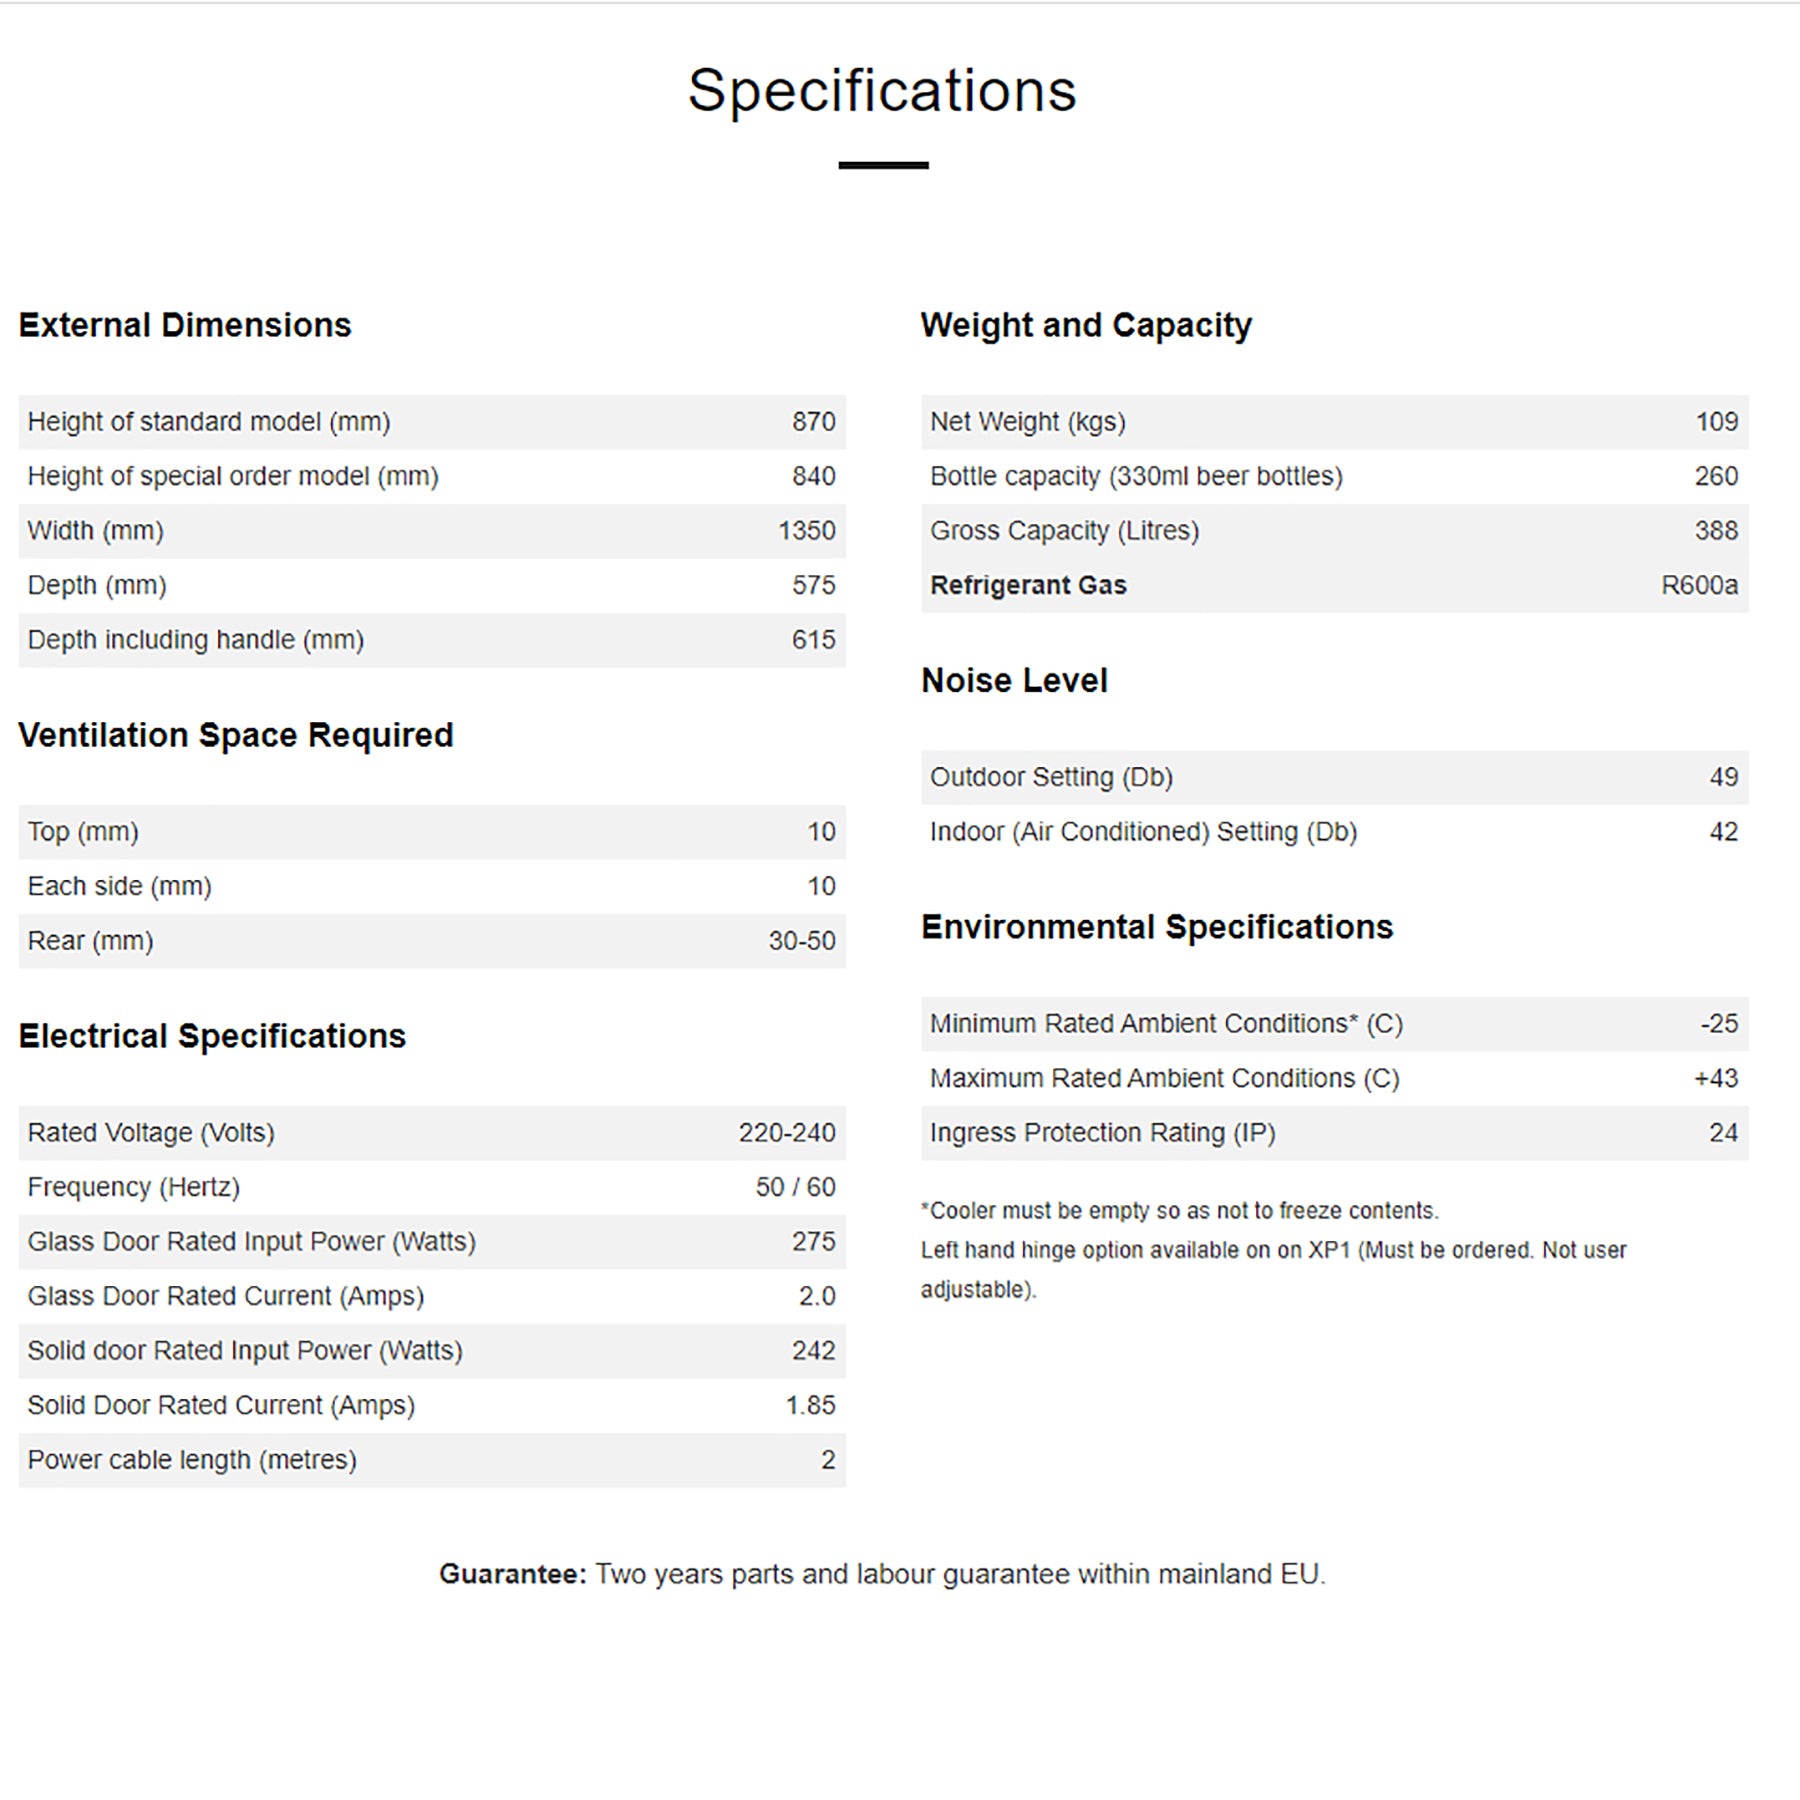Click the bold Refrigerant Gas label
This screenshot has height=1800, width=1800.
[x=1028, y=585]
